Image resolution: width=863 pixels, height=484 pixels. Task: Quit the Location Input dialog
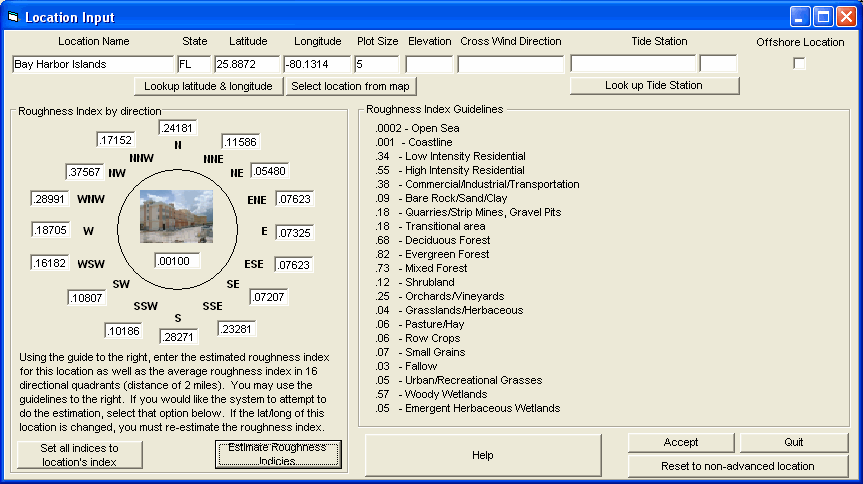[x=793, y=442]
